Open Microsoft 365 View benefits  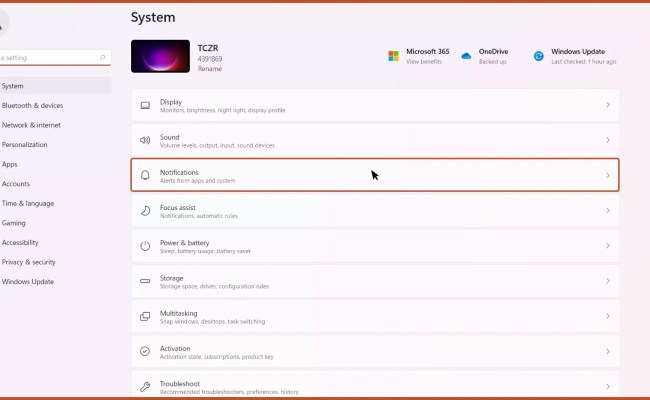[424, 62]
